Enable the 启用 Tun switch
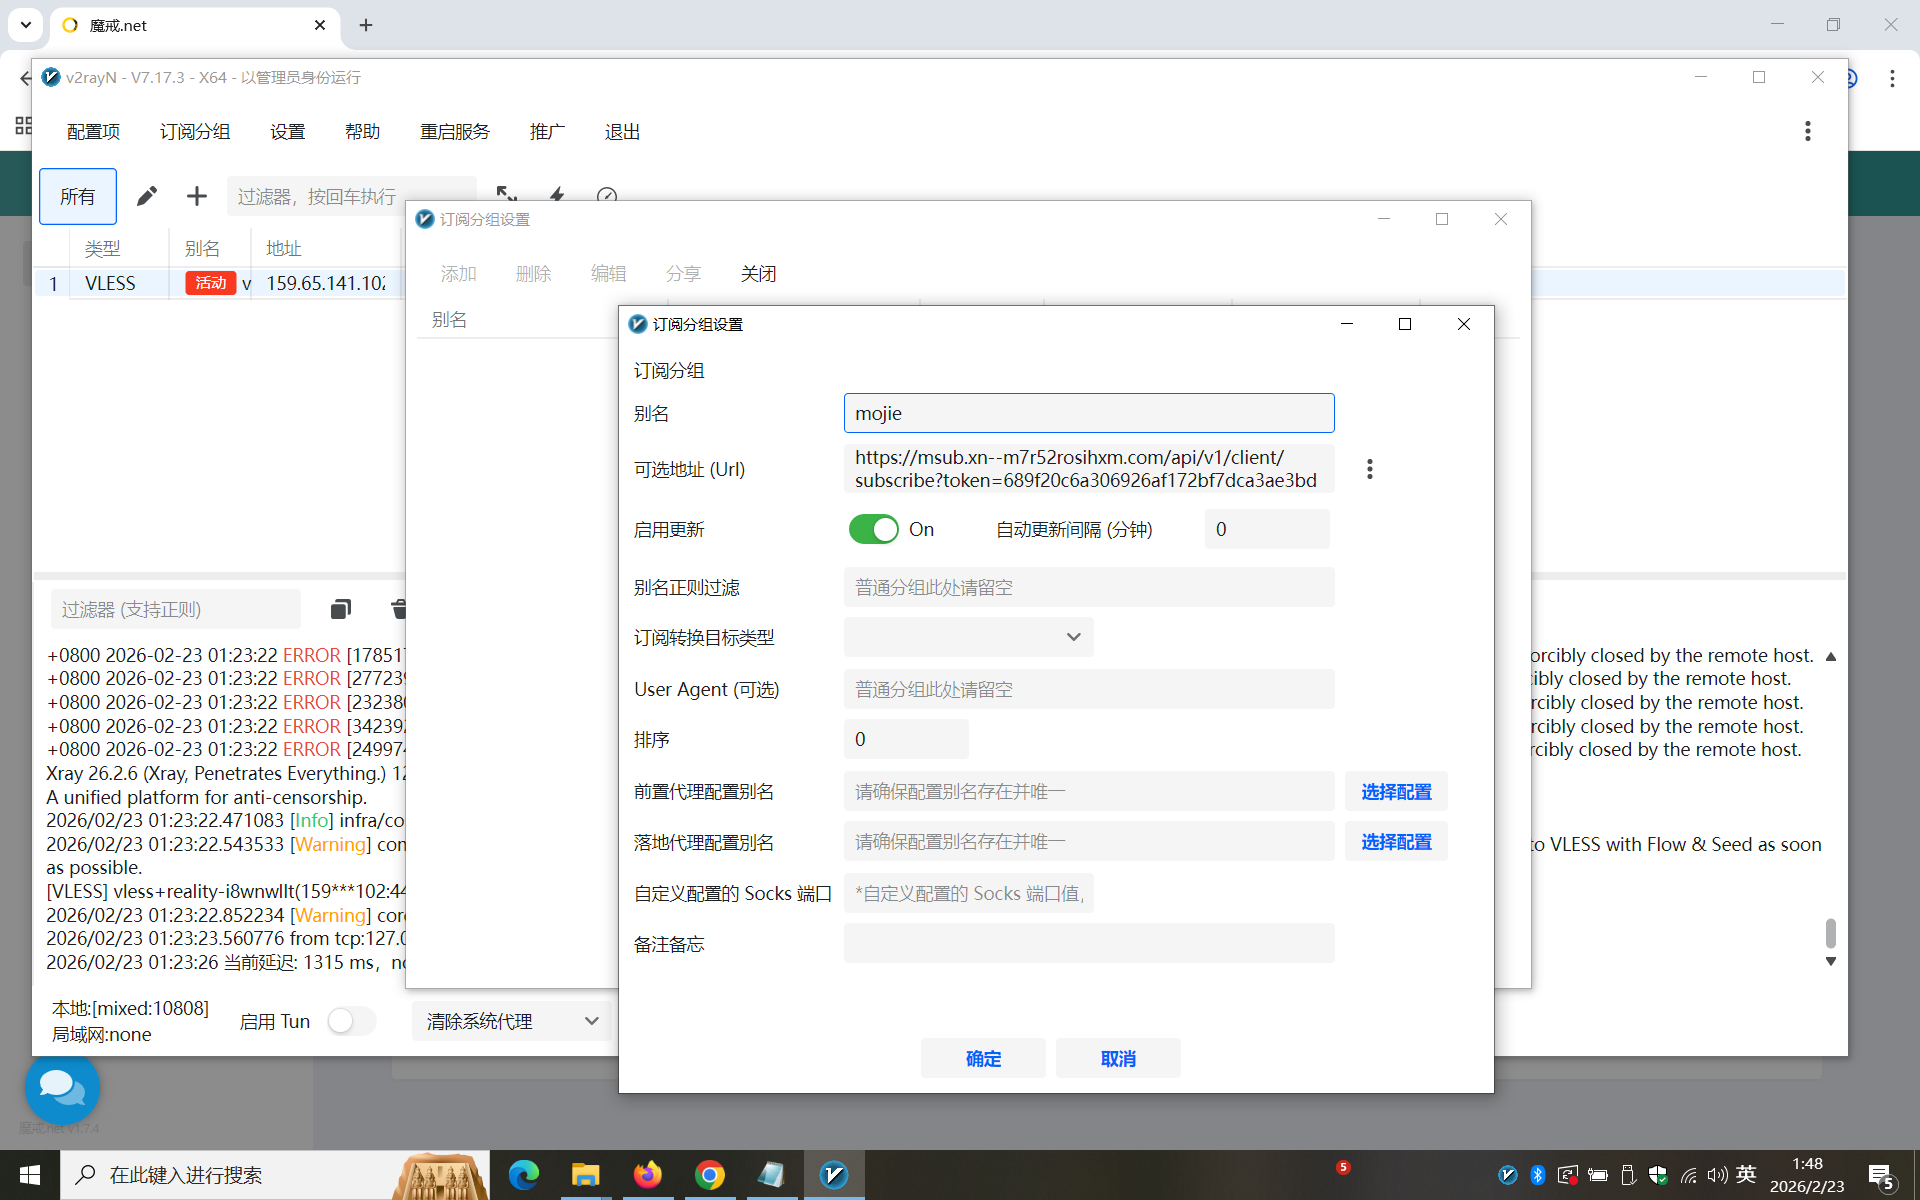This screenshot has height=1200, width=1920. tap(351, 1021)
